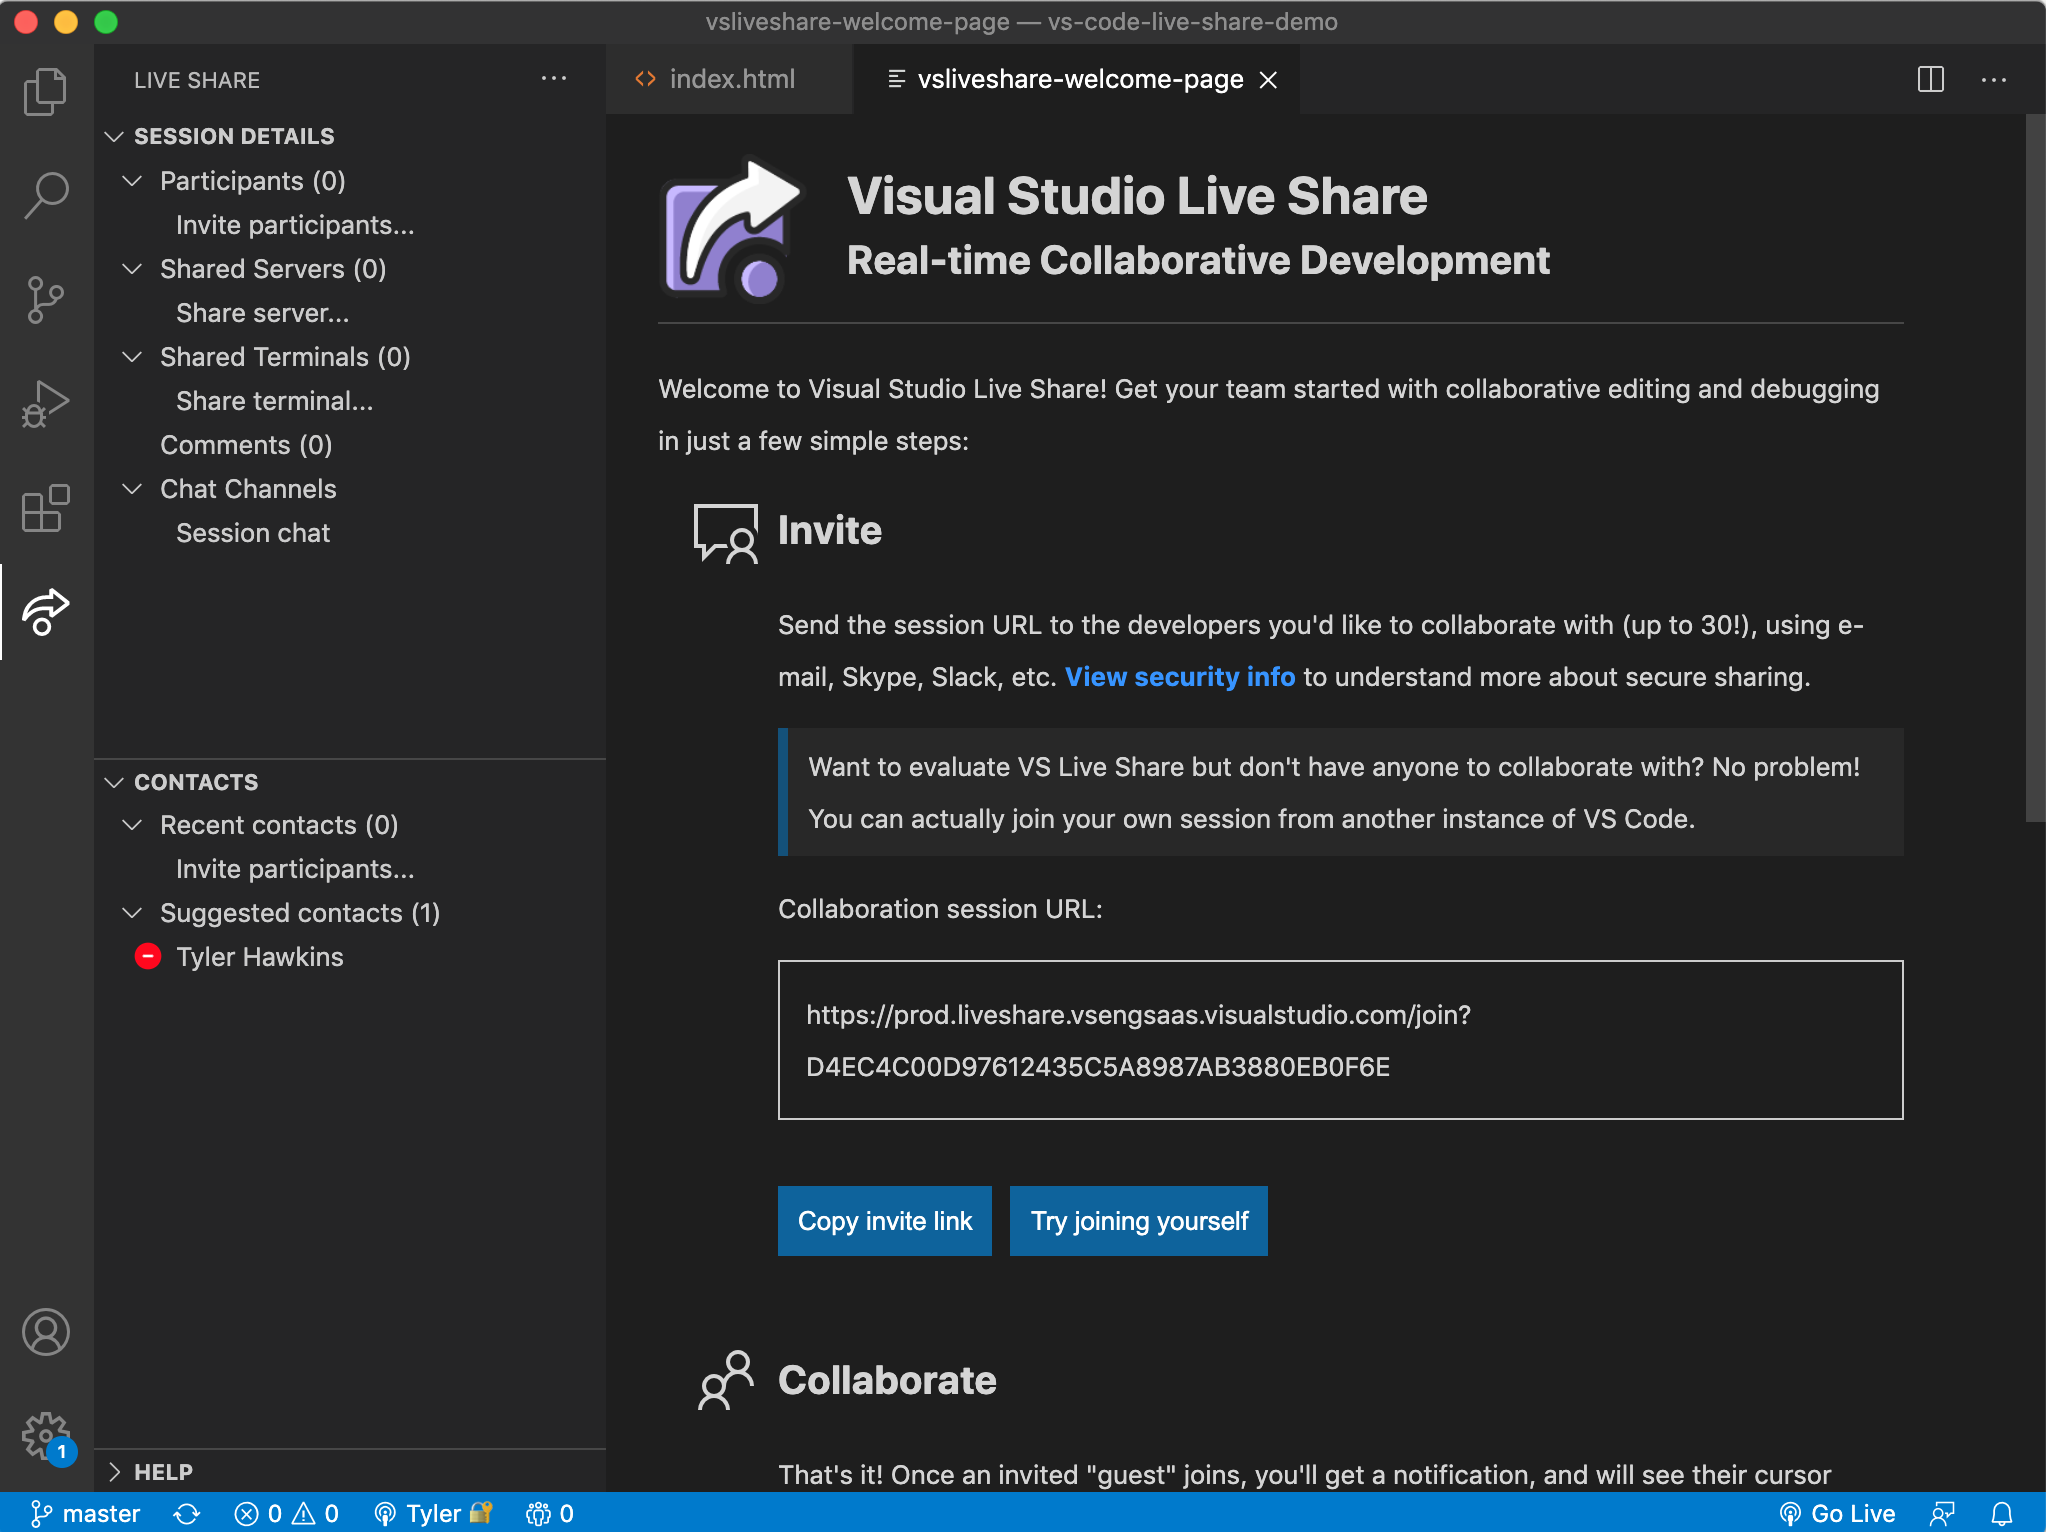Click the split editor right icon
Screen dimensions: 2046x1532
[1930, 79]
